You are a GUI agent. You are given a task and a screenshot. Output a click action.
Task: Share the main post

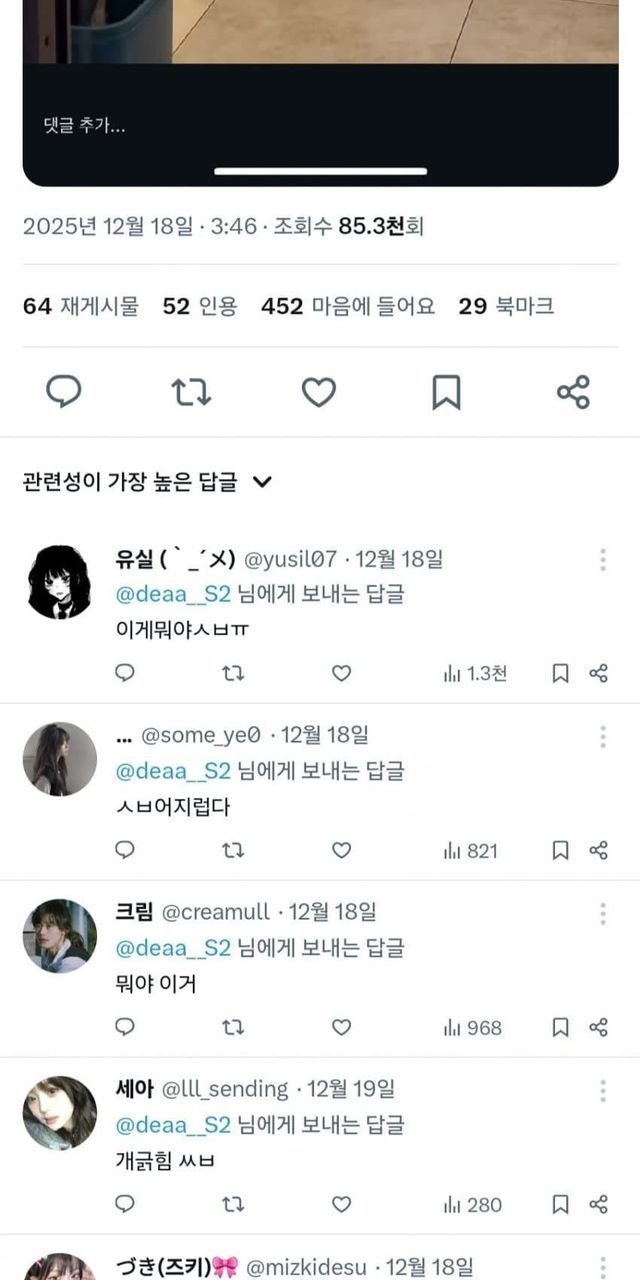(573, 392)
